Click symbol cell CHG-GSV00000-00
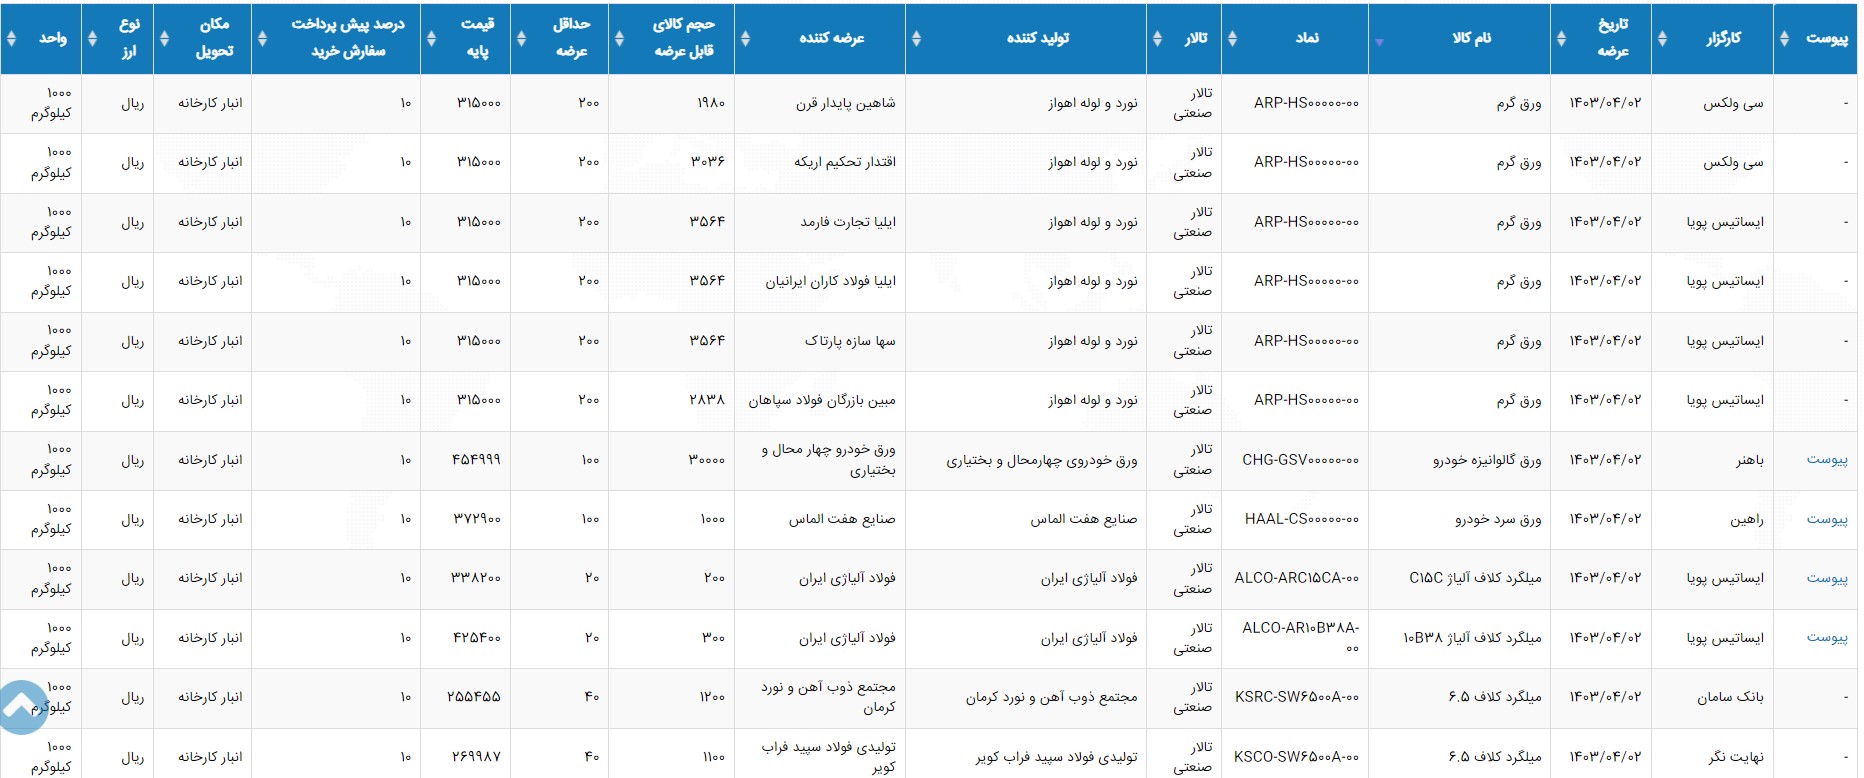 [x=1300, y=460]
